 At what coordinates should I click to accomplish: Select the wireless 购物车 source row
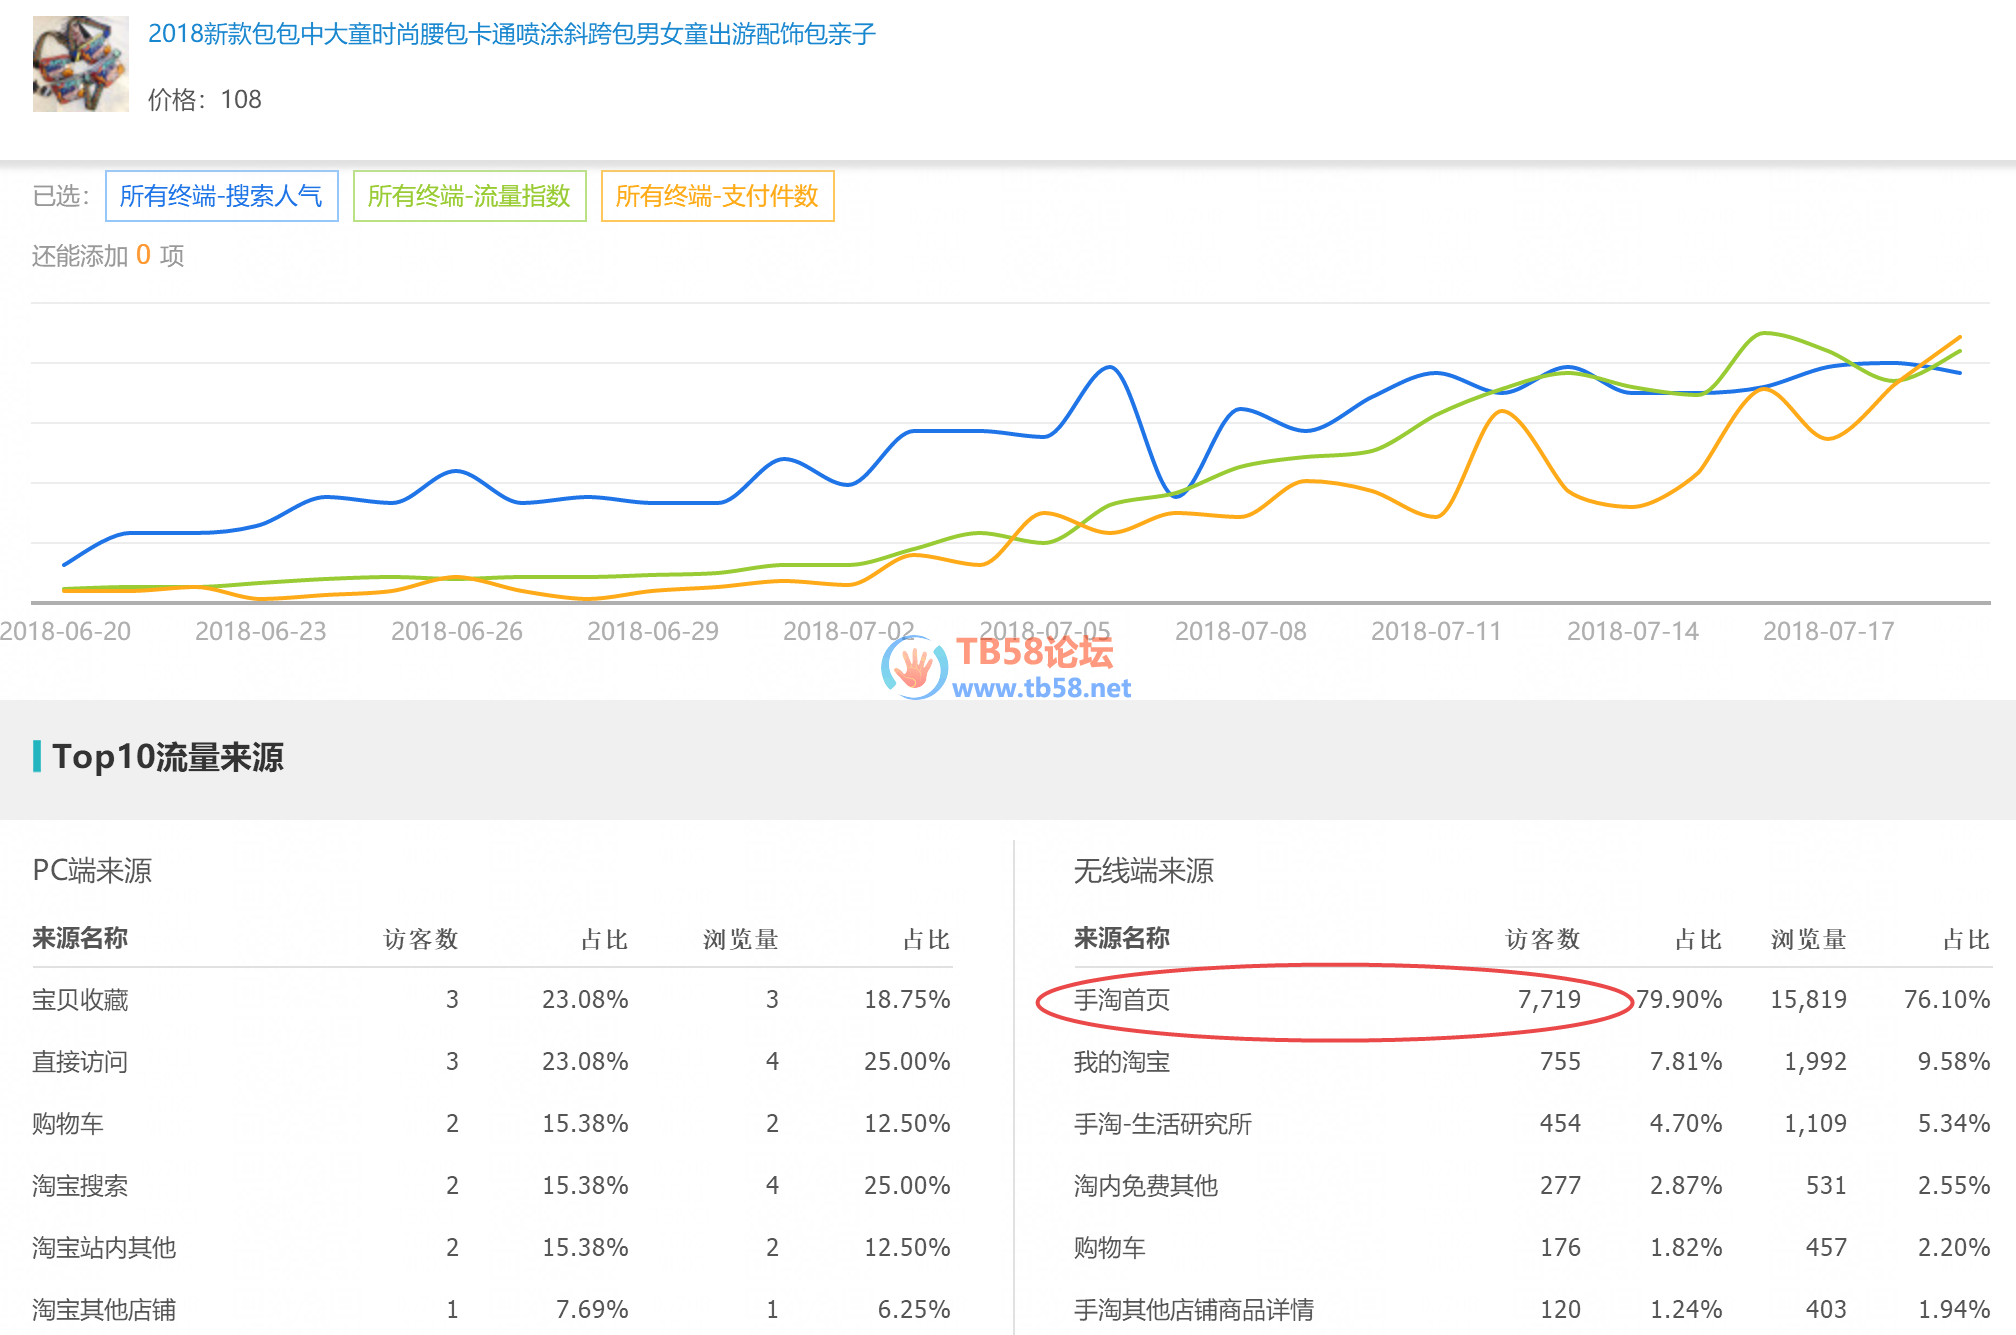pos(1532,1248)
